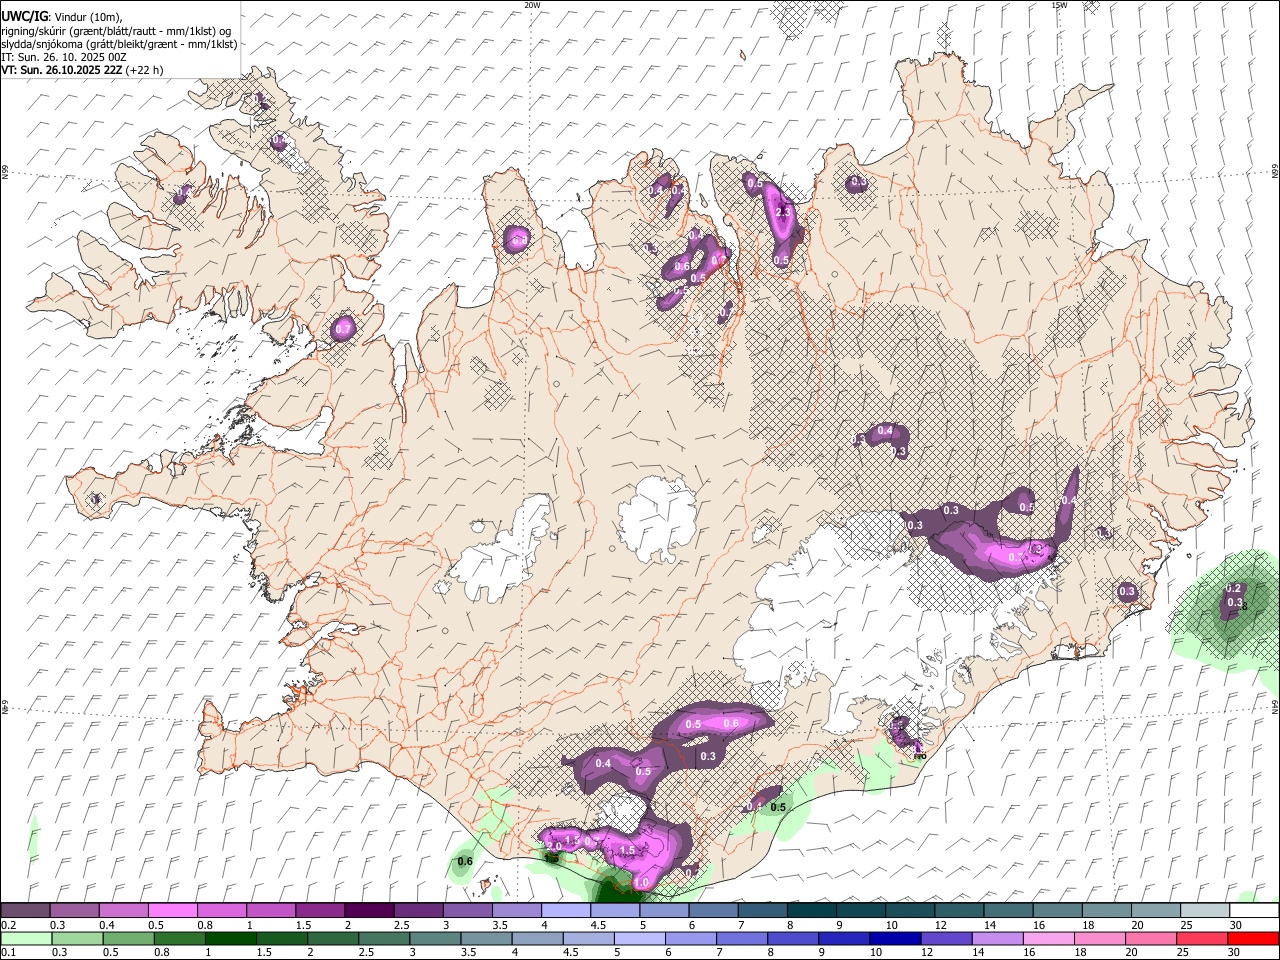Pick the grey-green 3 swatch in the green legend

pos(433,939)
